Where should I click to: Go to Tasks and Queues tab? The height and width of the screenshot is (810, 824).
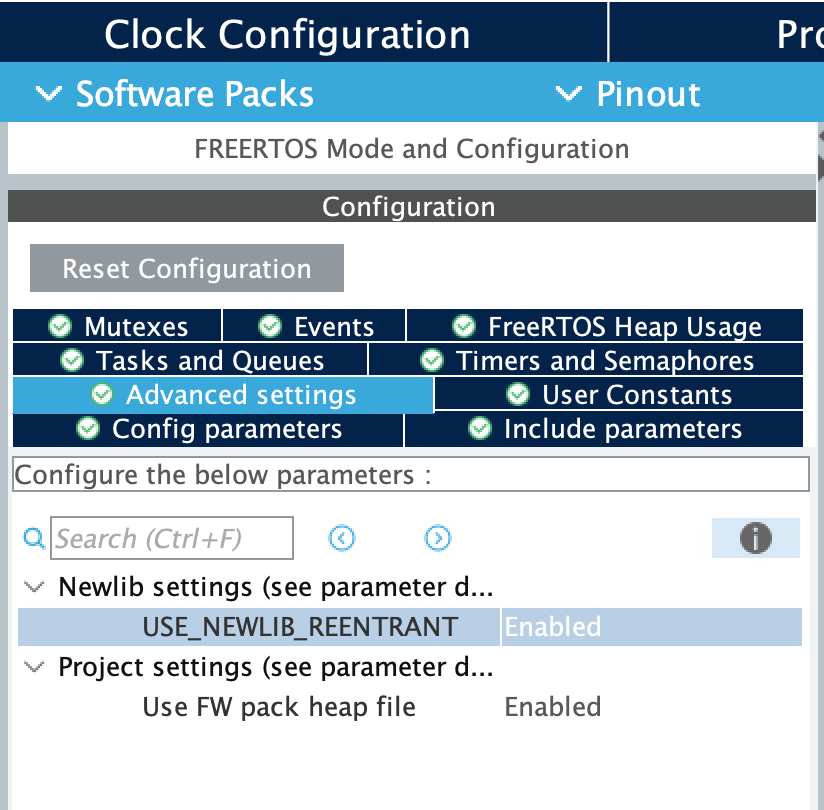pyautogui.click(x=192, y=360)
